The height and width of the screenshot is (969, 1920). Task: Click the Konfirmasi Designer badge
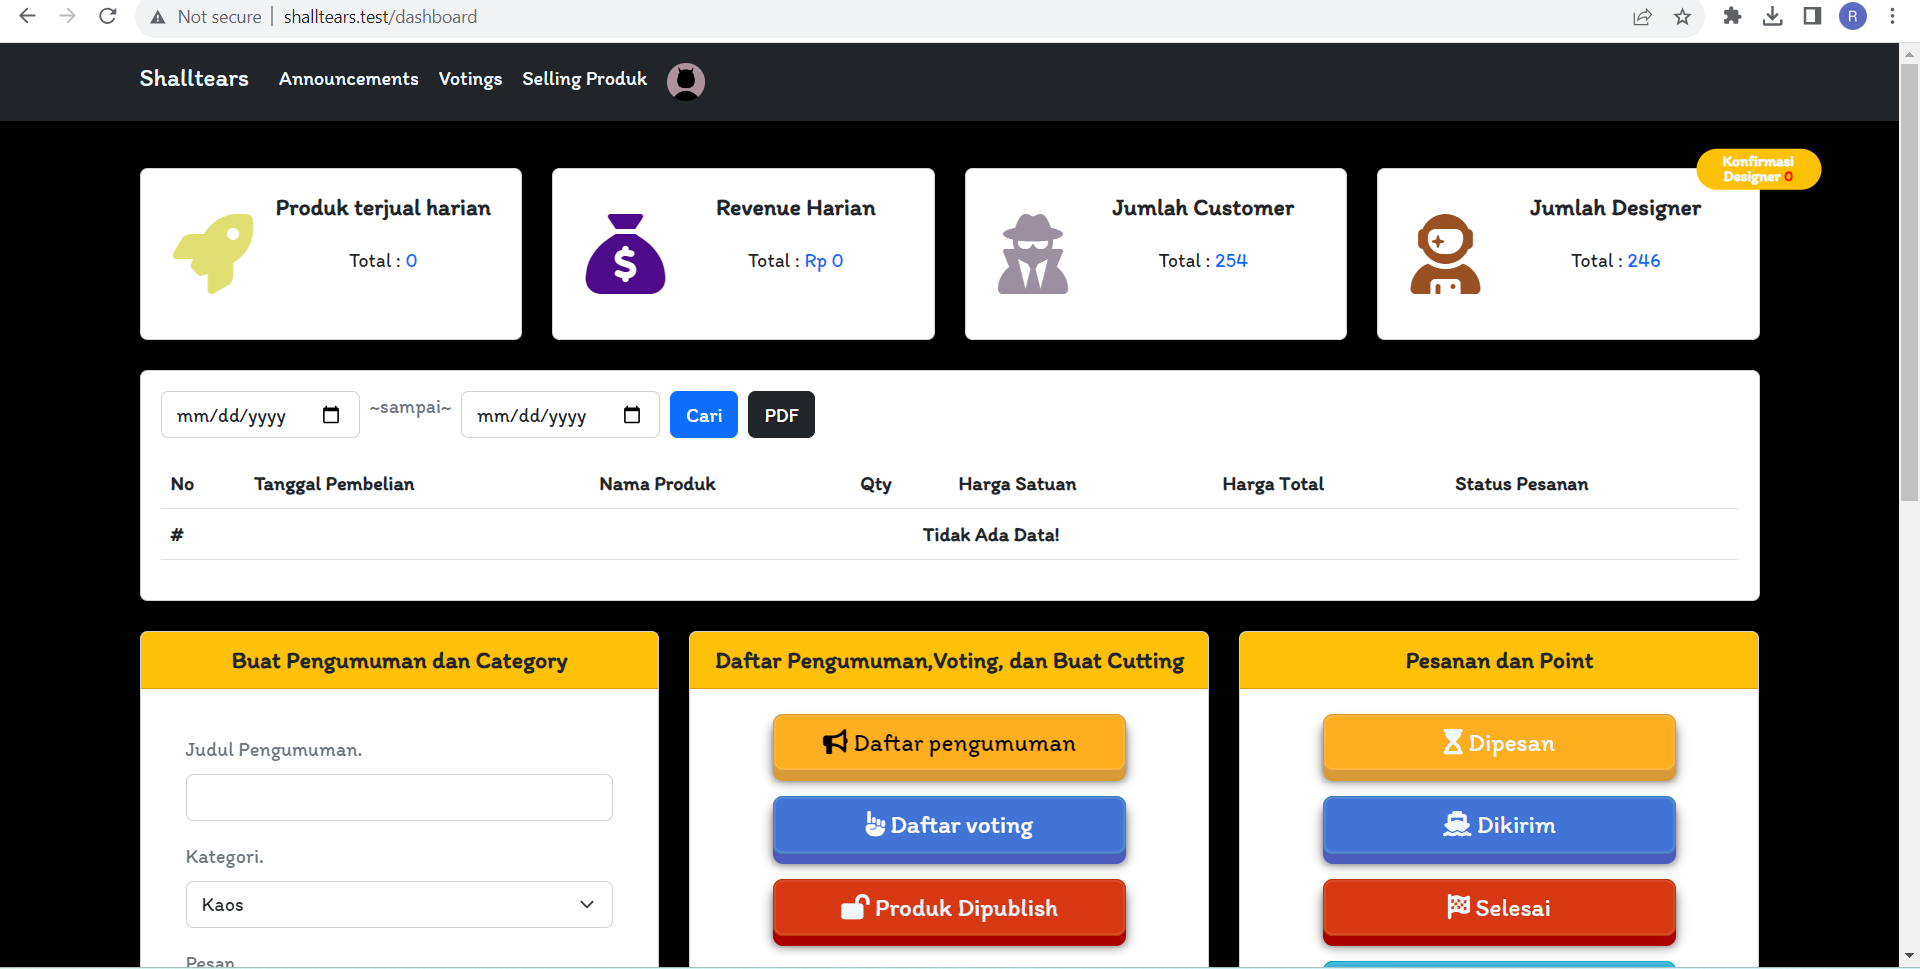click(x=1758, y=169)
